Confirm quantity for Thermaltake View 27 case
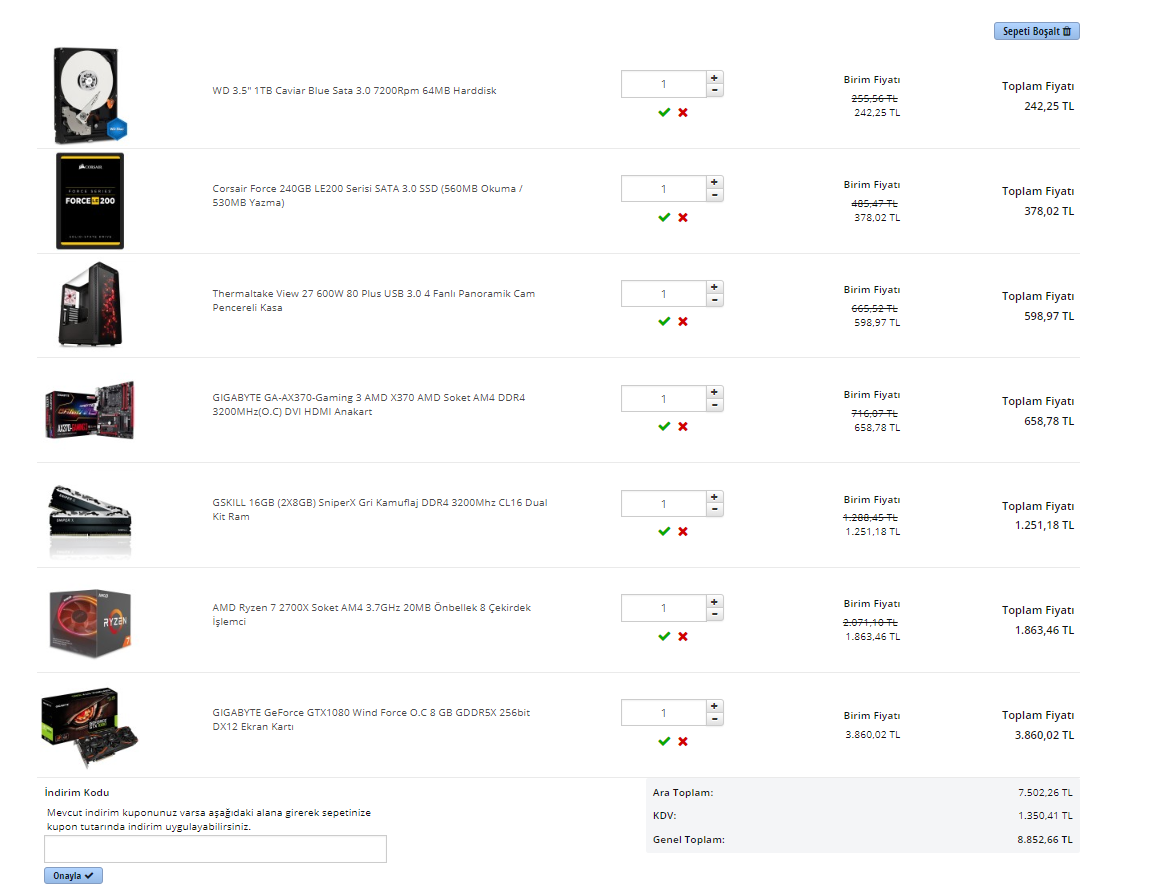This screenshot has height=887, width=1156. [x=664, y=322]
